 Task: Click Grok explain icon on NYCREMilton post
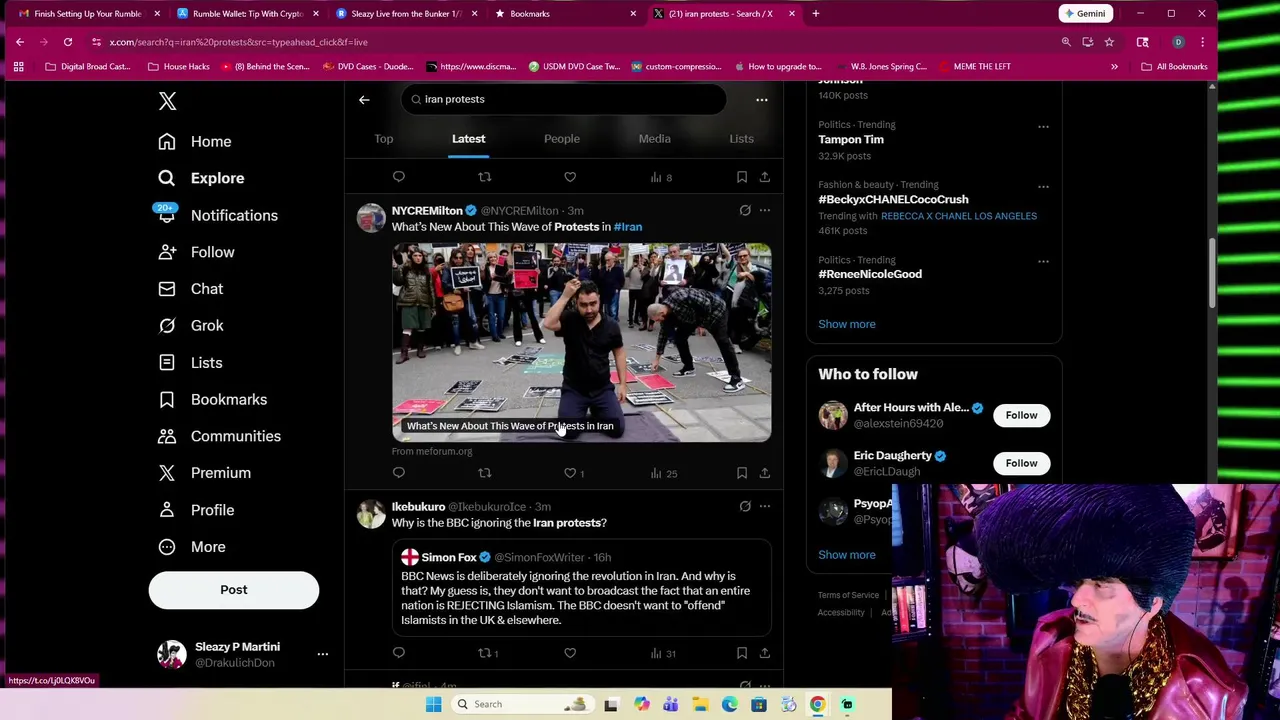pos(745,211)
